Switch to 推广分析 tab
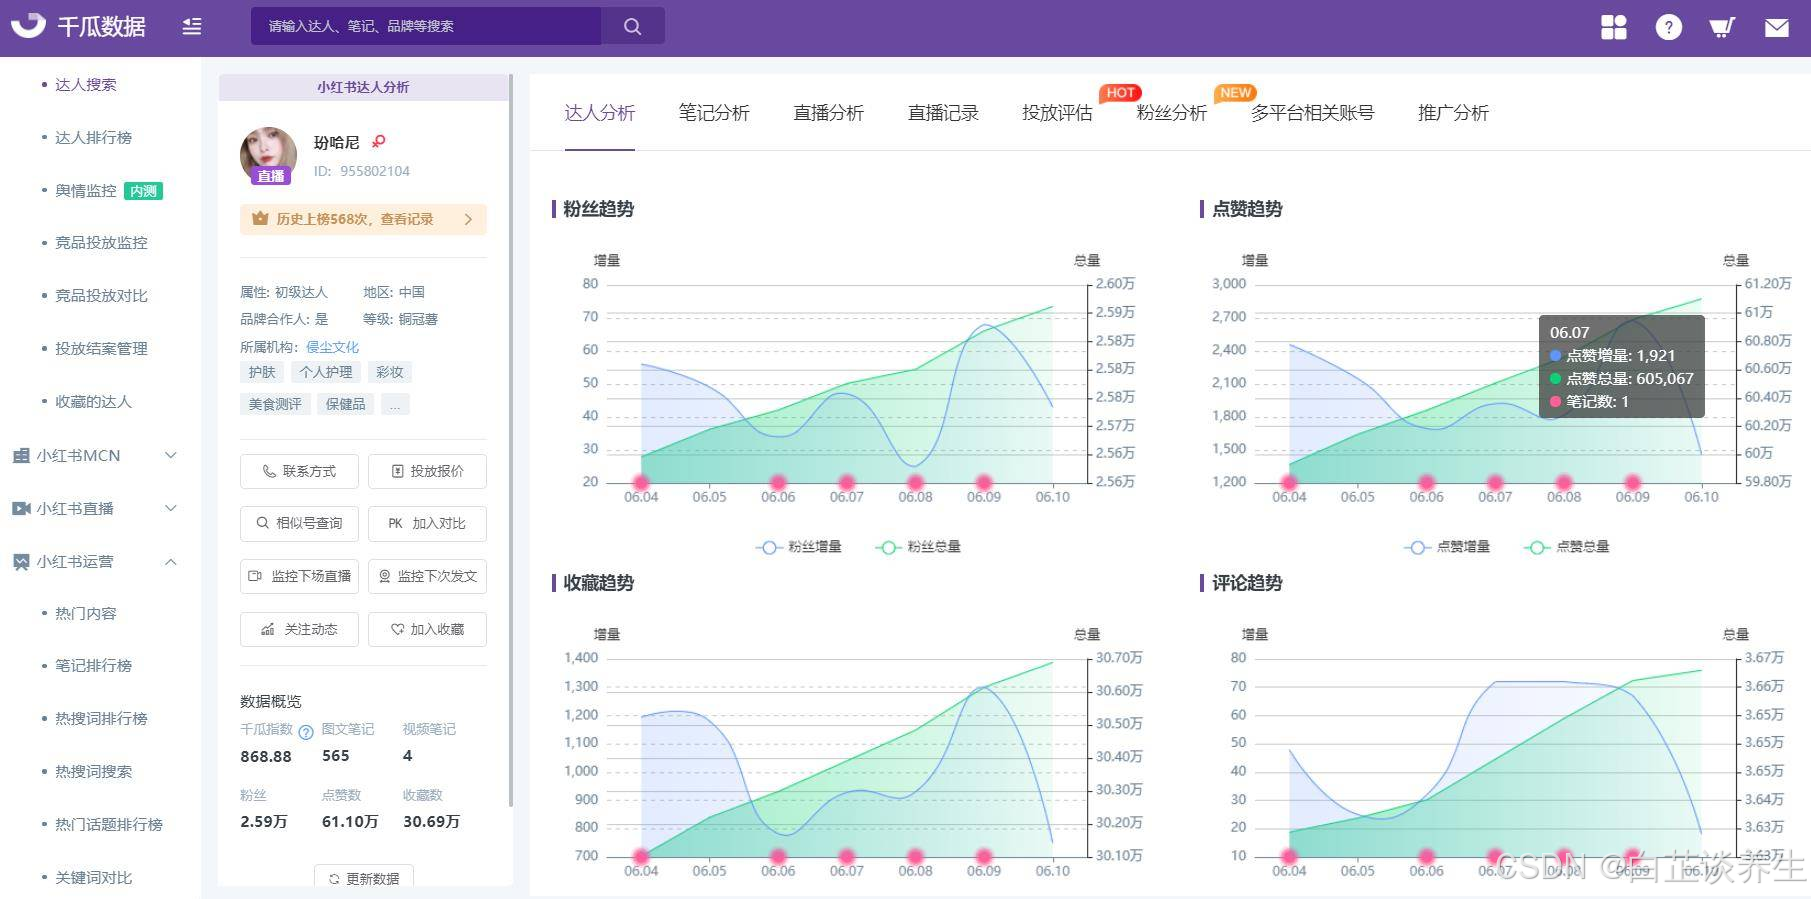This screenshot has width=1811, height=899. click(x=1454, y=113)
